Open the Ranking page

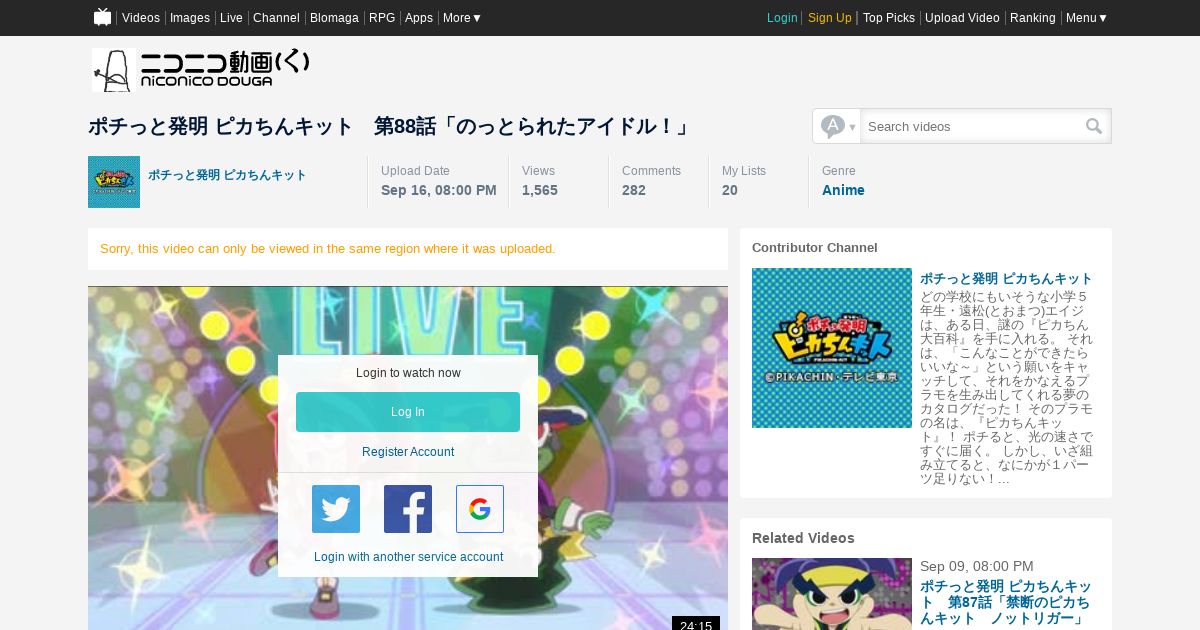[1033, 18]
